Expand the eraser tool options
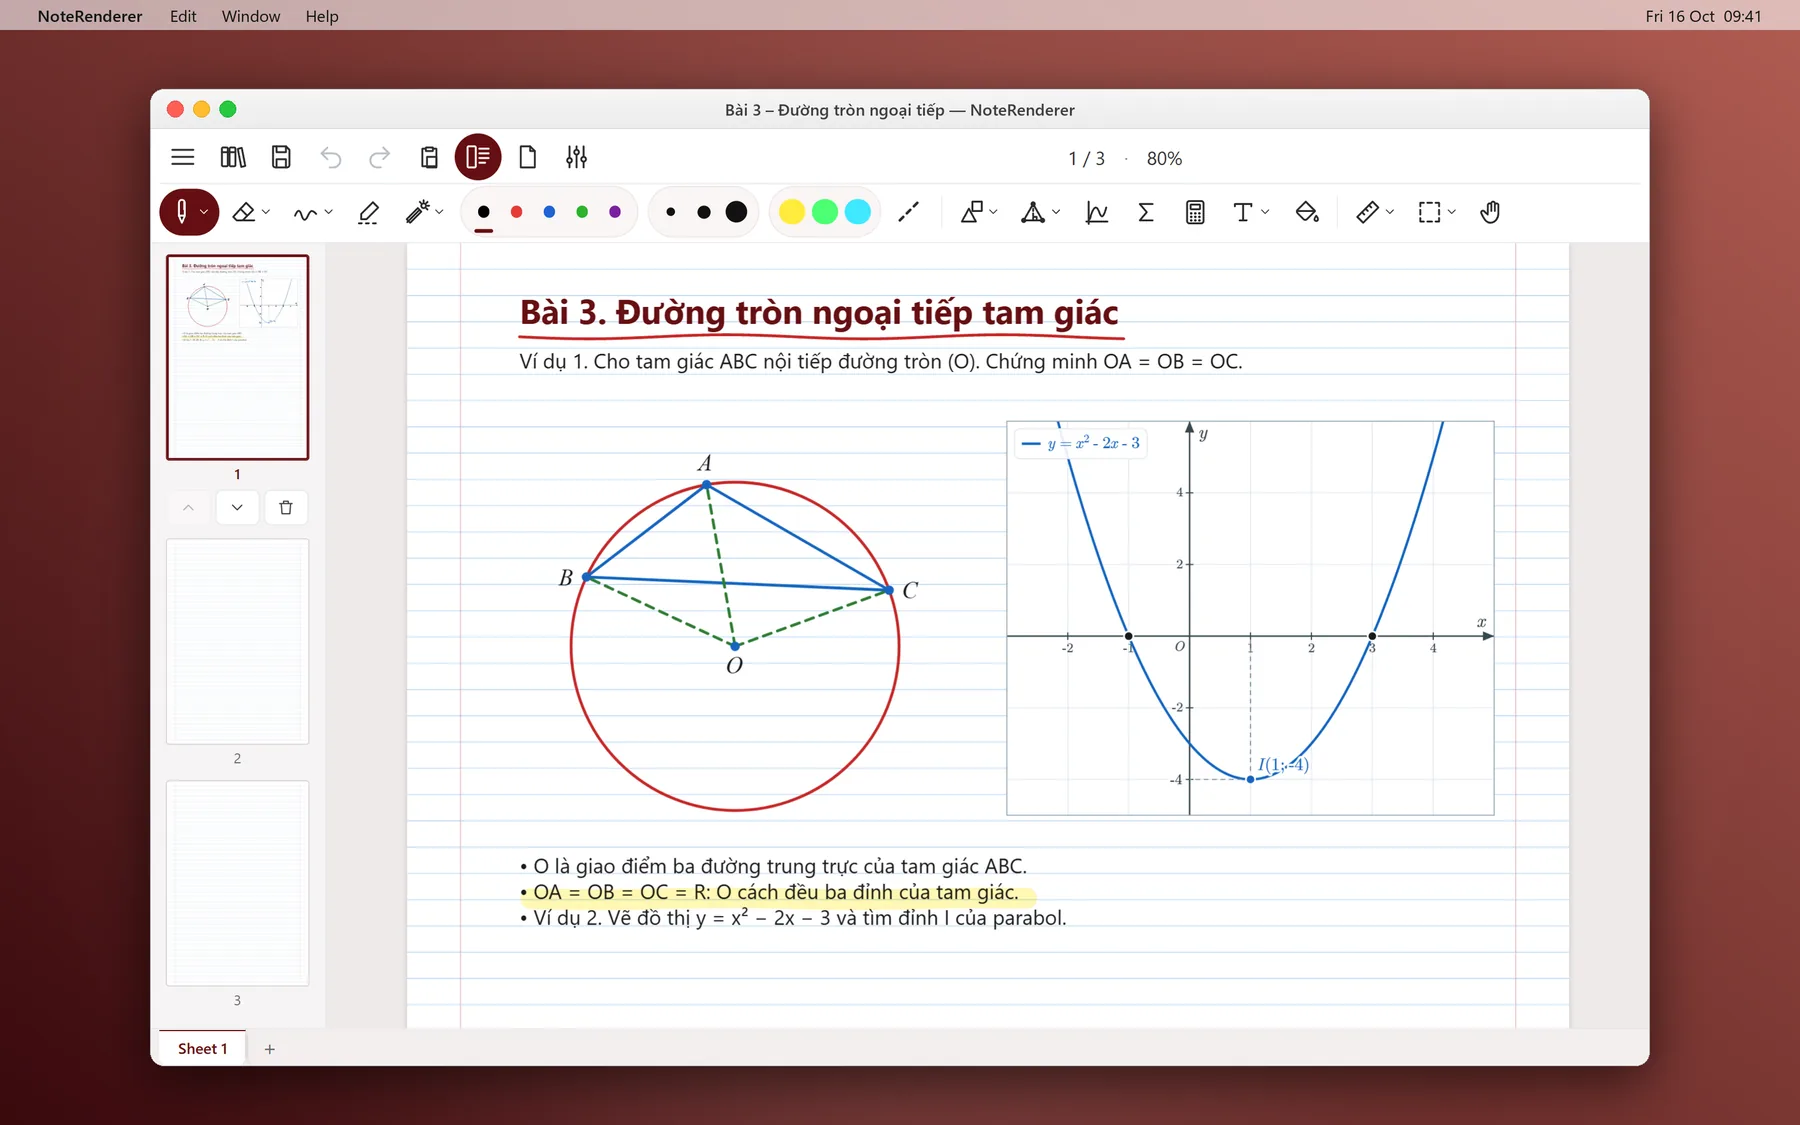 coord(266,212)
